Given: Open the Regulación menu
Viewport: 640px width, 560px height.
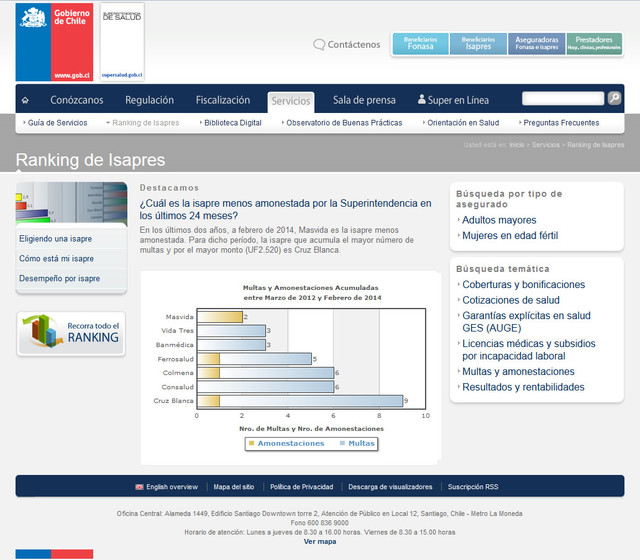Looking at the screenshot, I should (x=149, y=100).
